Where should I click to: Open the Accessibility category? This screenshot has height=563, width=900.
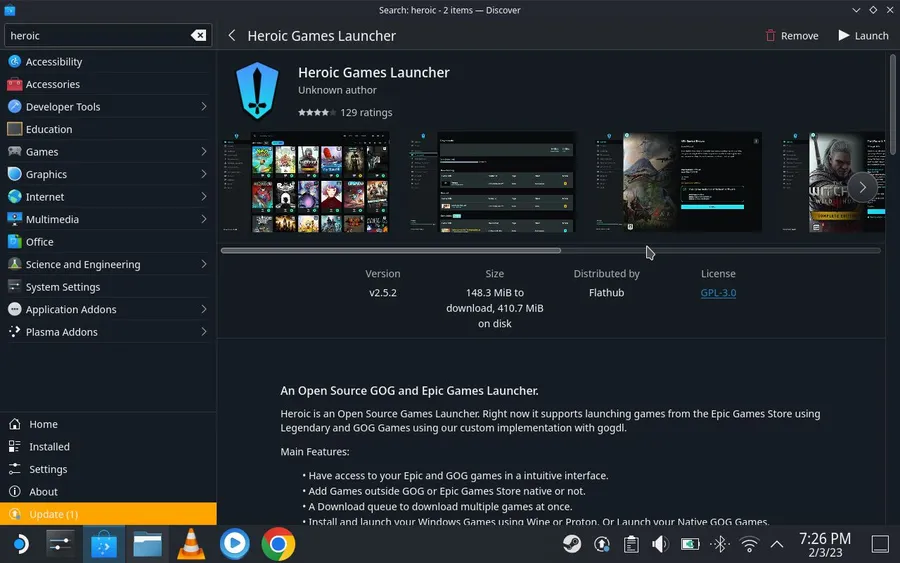tap(108, 61)
